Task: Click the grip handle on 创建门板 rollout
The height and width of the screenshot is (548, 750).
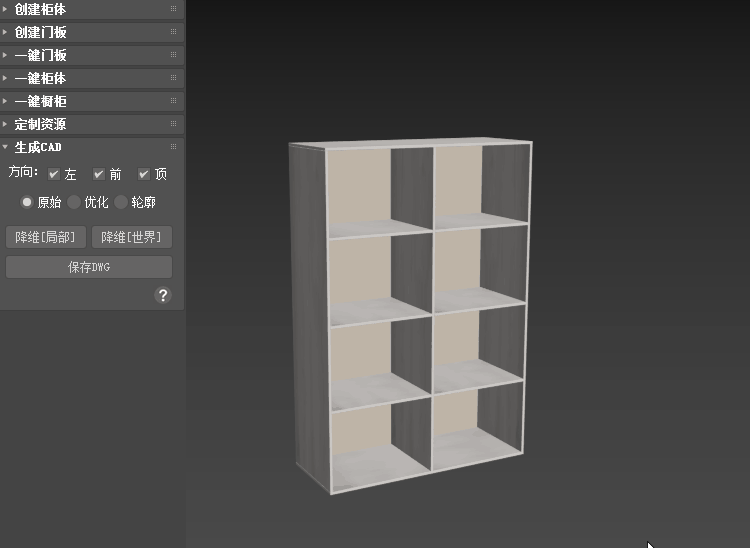Action: tap(174, 32)
